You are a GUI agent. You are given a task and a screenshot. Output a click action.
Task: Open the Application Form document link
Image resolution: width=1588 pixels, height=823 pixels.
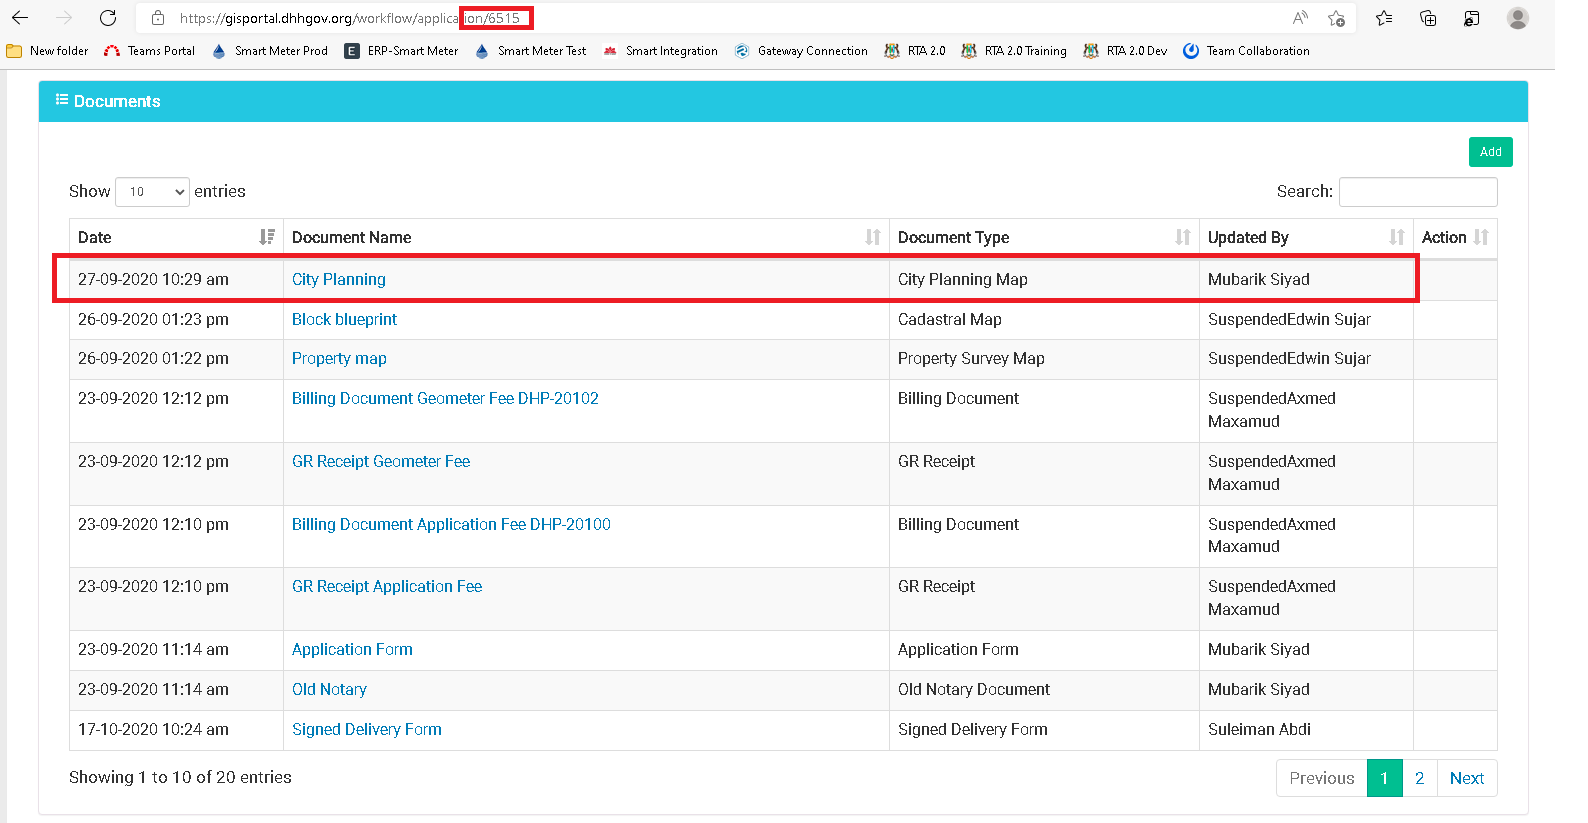[x=352, y=649]
